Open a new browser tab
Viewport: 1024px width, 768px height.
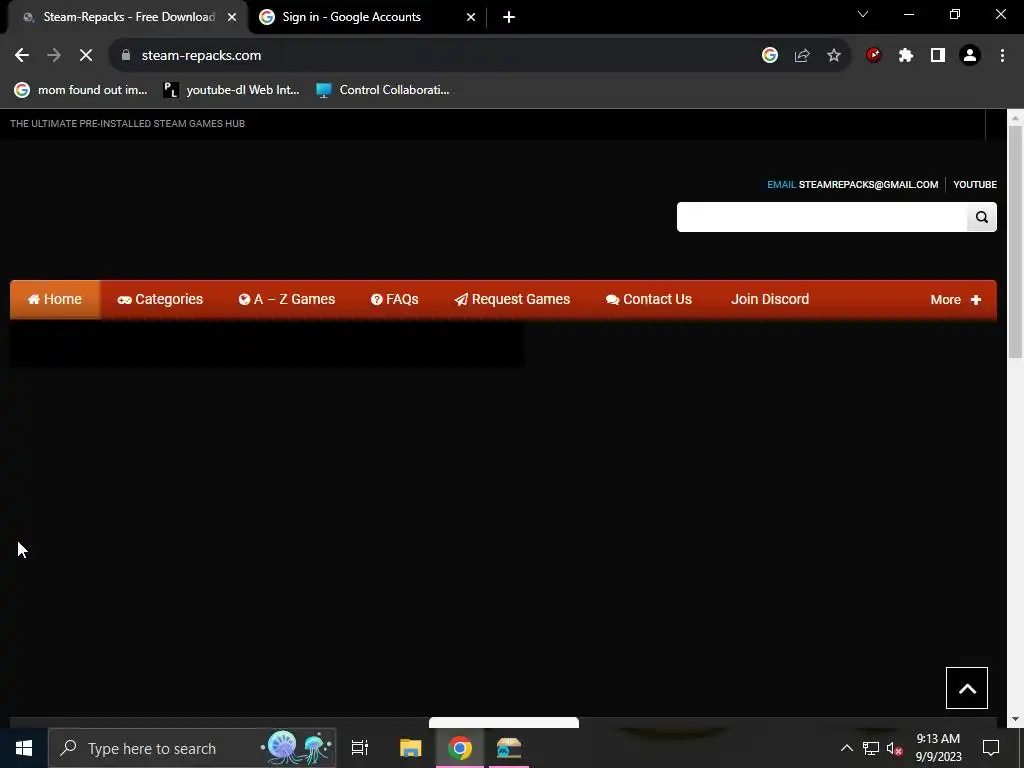(509, 17)
